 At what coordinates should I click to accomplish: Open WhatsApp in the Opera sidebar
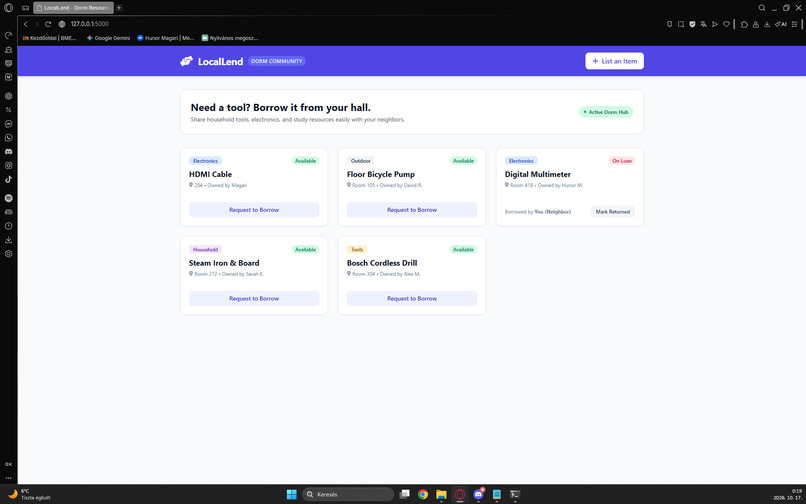click(8, 138)
